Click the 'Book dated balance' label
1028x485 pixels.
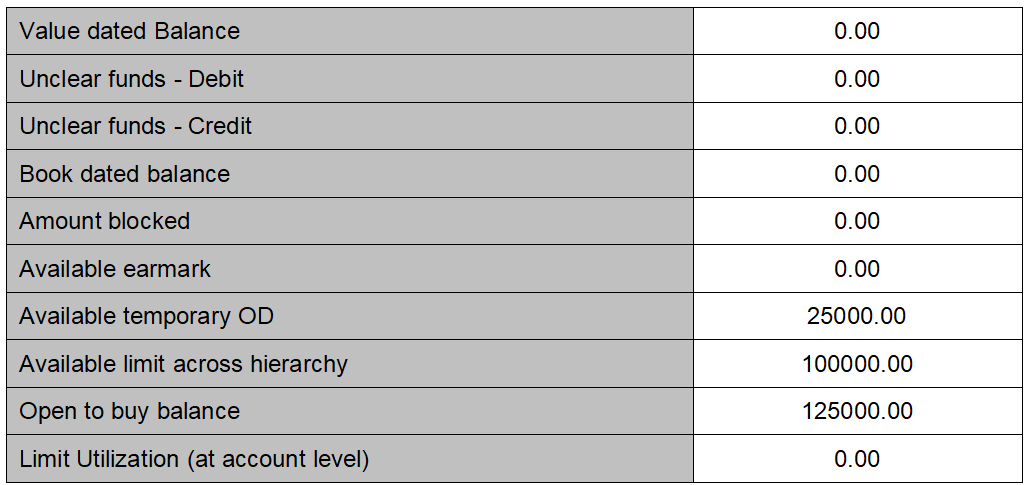pyautogui.click(x=125, y=174)
